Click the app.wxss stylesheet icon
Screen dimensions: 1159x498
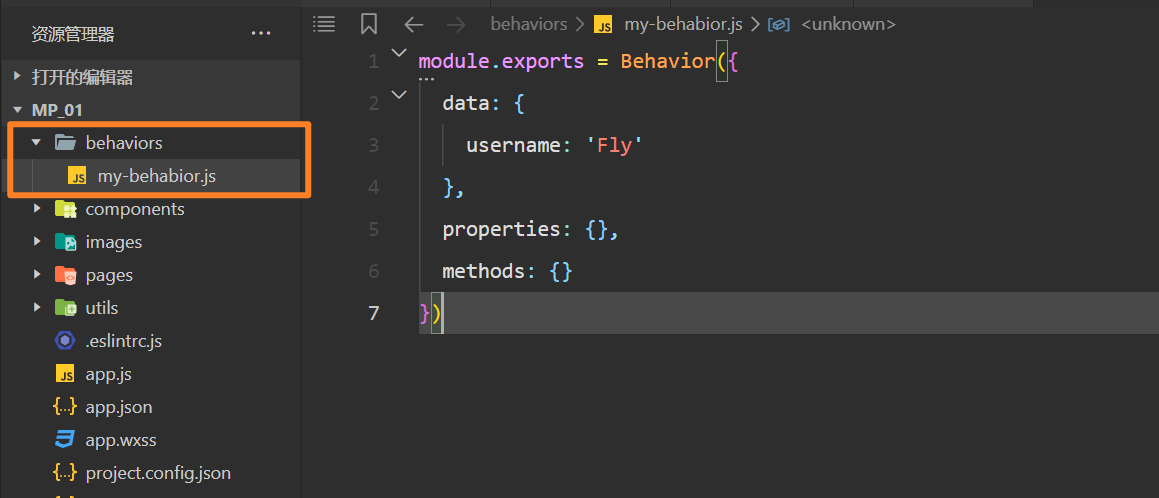[x=65, y=440]
